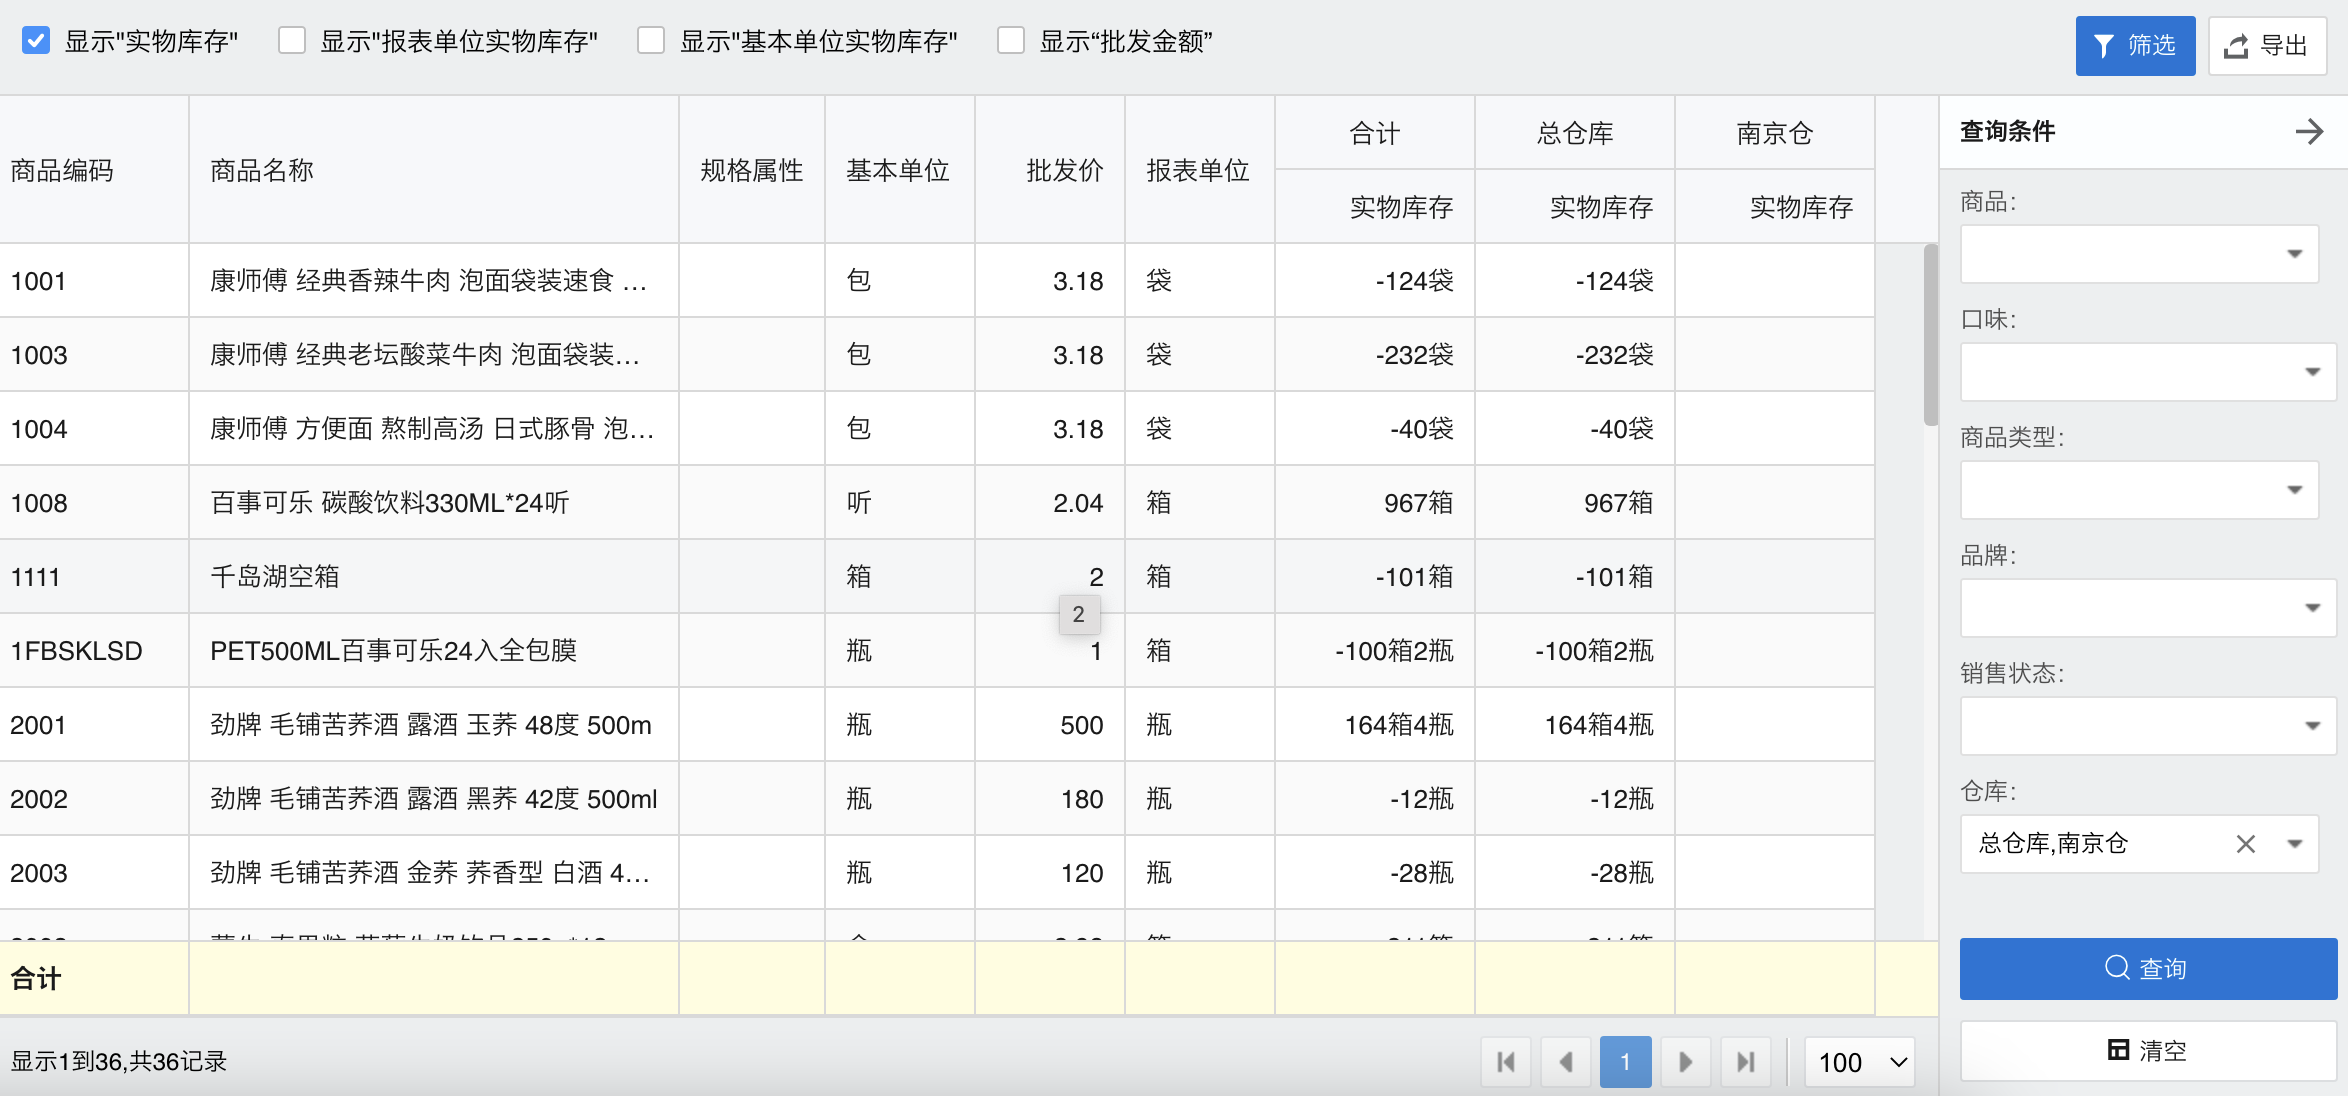Go to last page icon

click(1746, 1062)
